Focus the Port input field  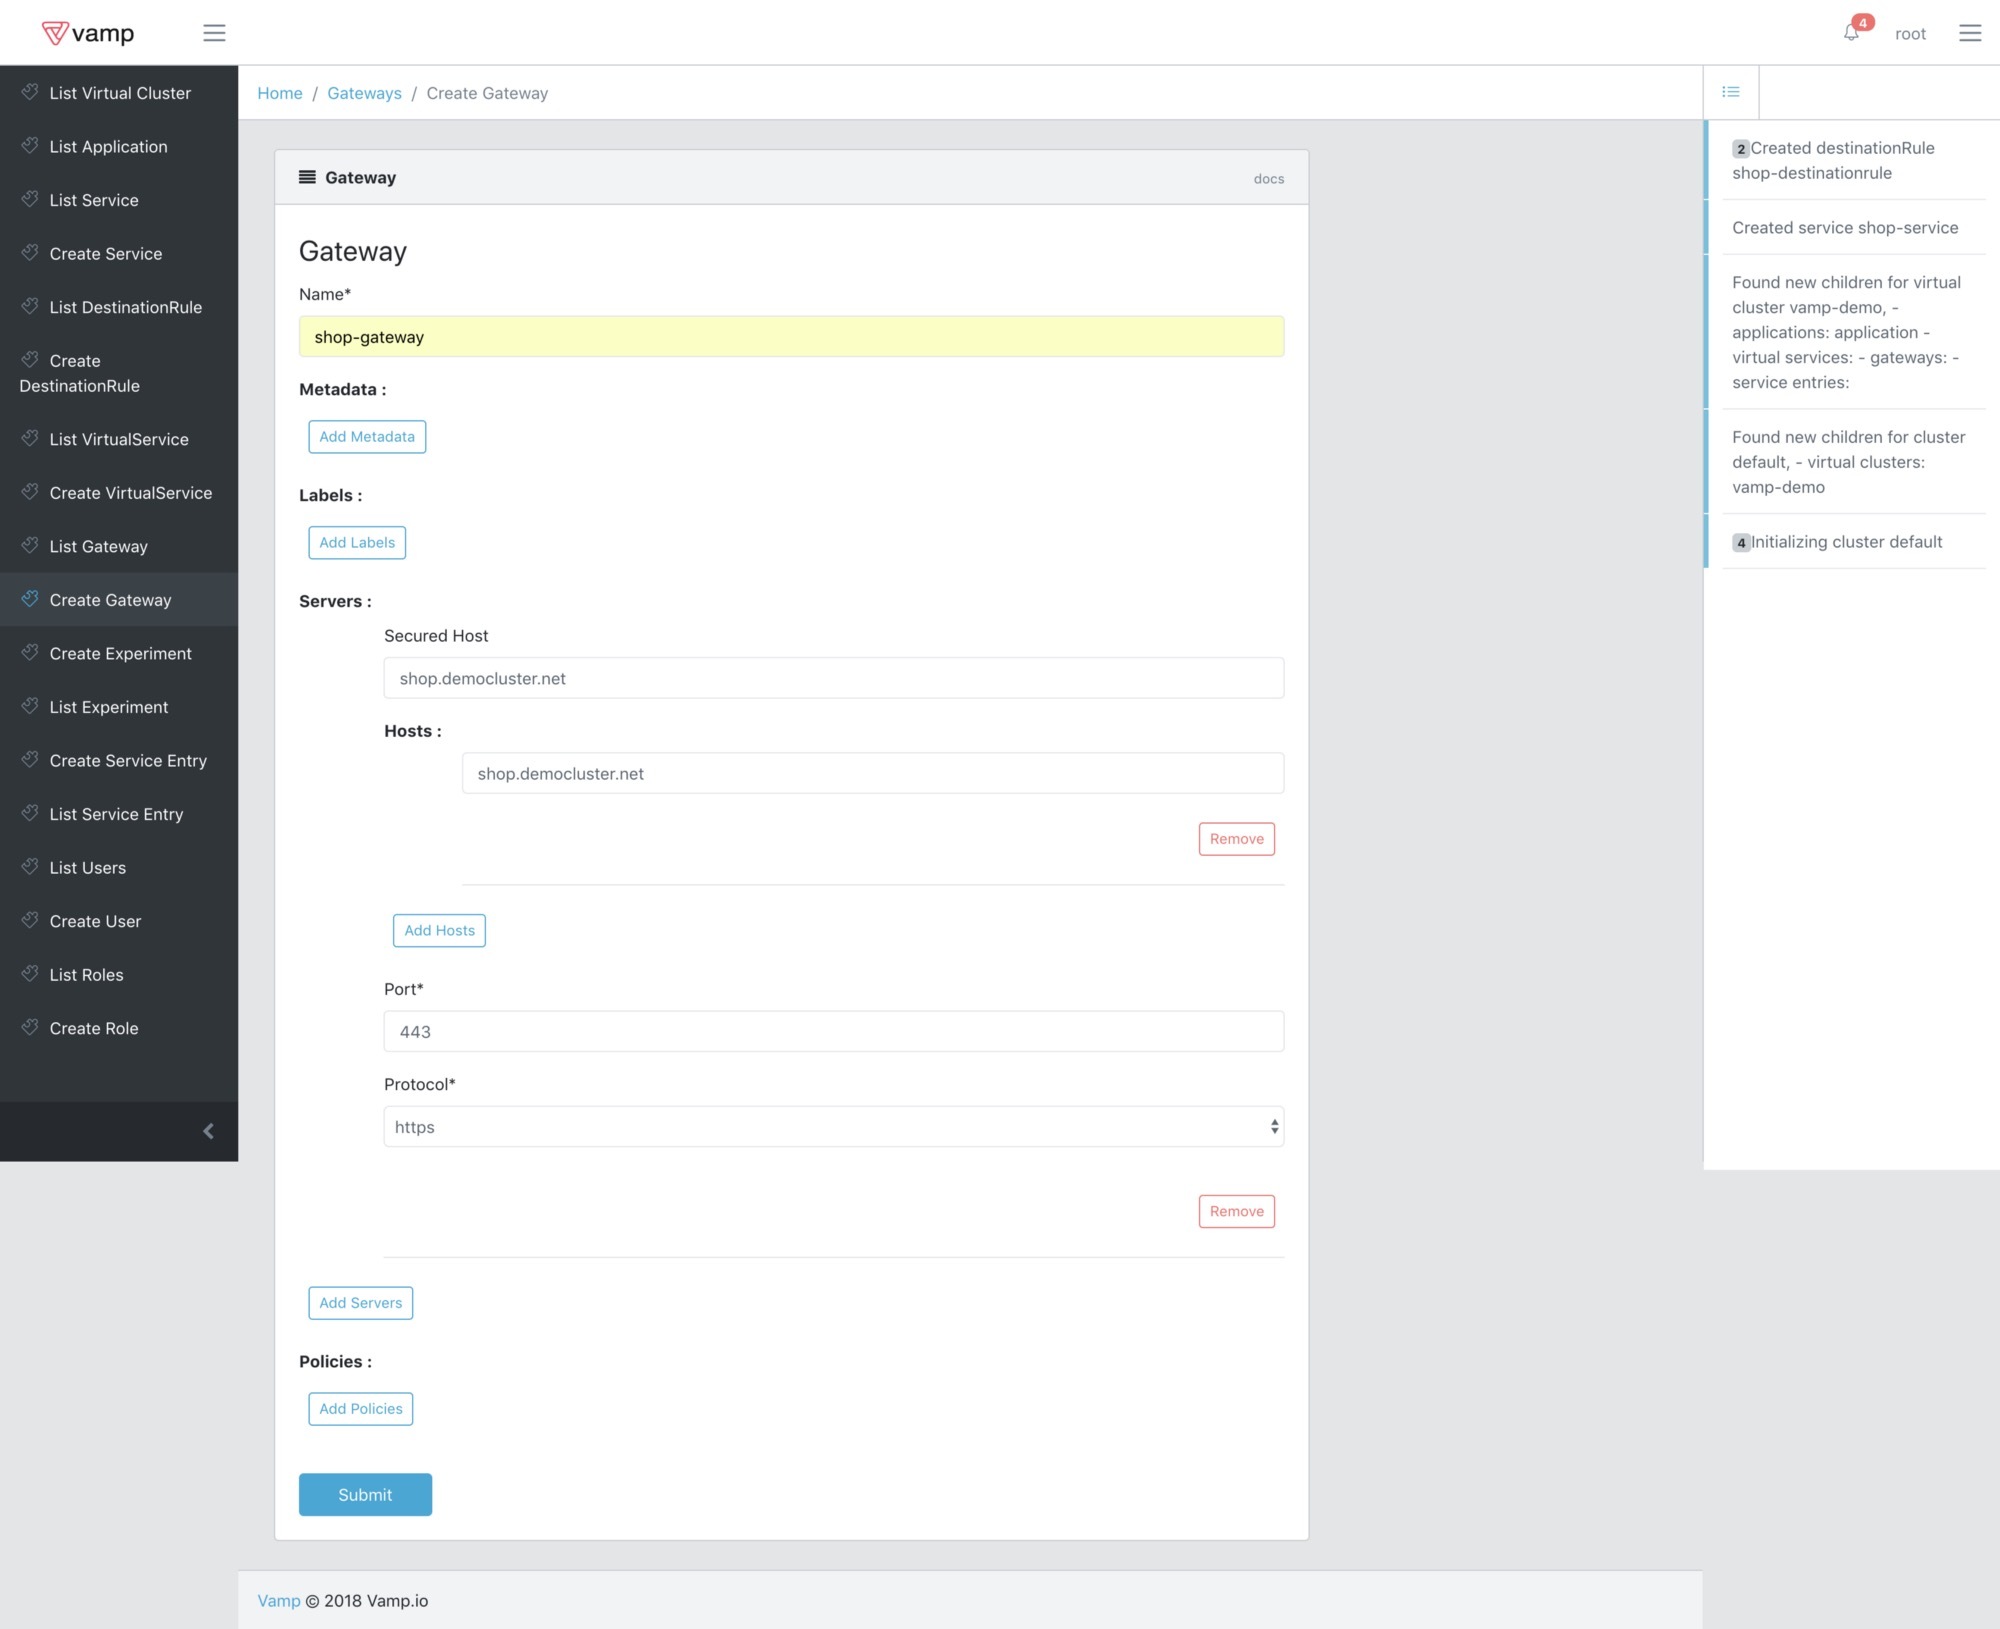click(833, 1031)
